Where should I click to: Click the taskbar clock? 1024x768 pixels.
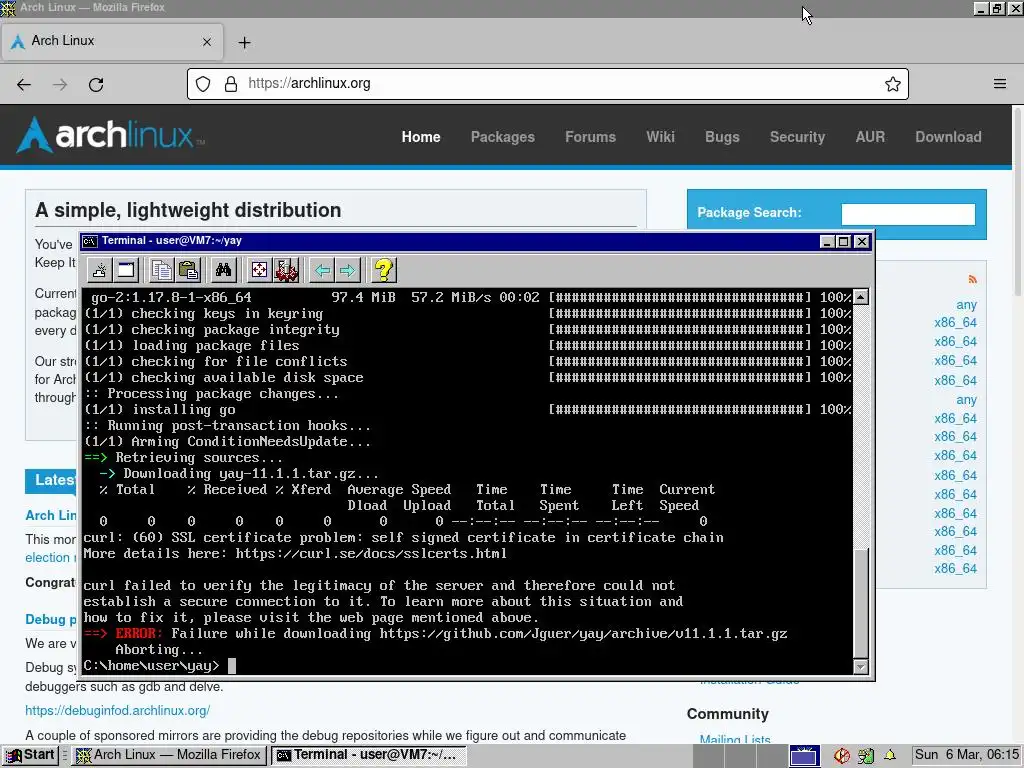coord(967,755)
